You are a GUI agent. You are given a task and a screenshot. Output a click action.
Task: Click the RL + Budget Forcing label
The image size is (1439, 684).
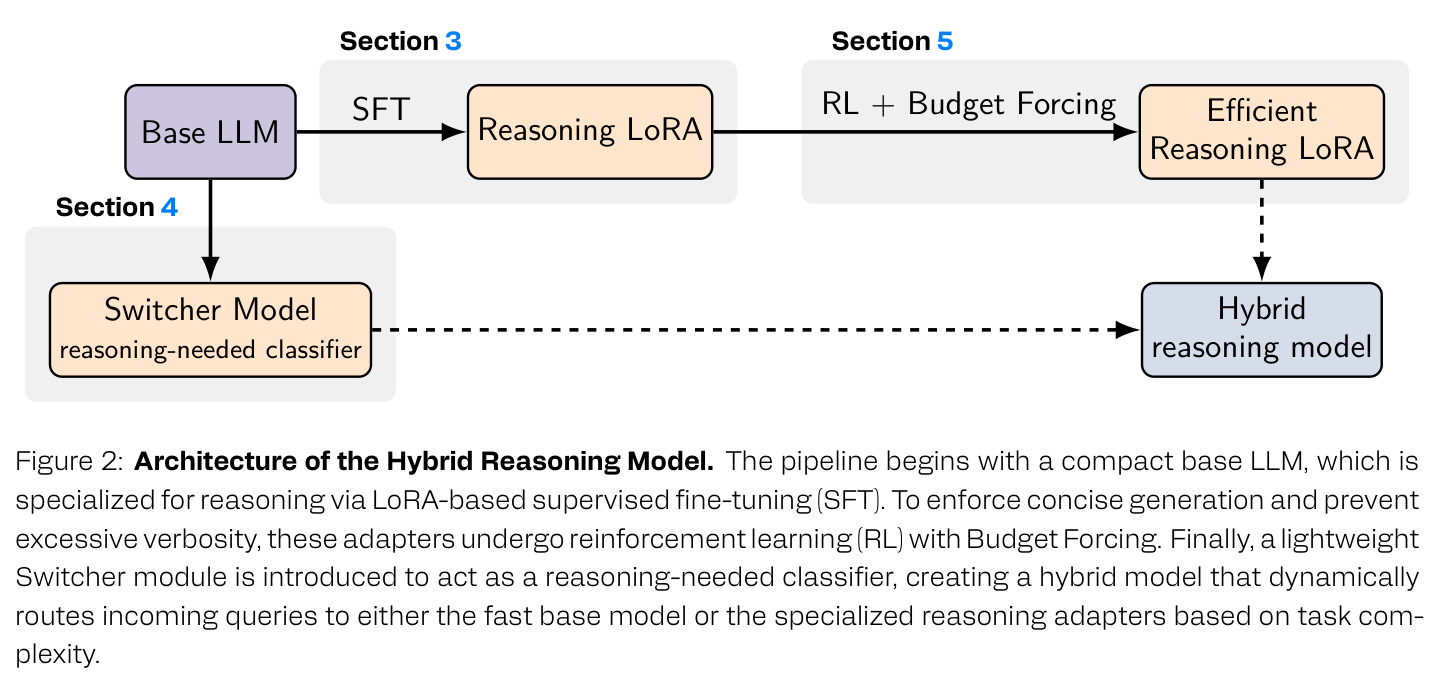click(968, 105)
